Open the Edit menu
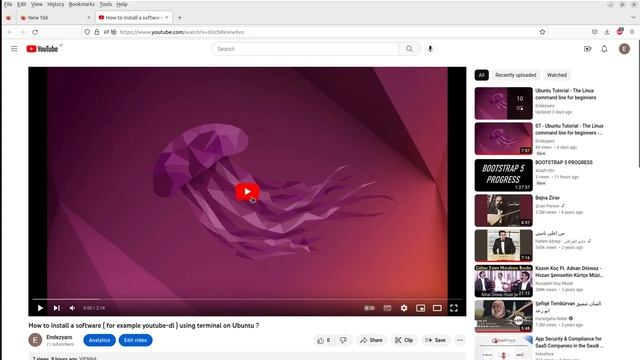 [22, 4]
